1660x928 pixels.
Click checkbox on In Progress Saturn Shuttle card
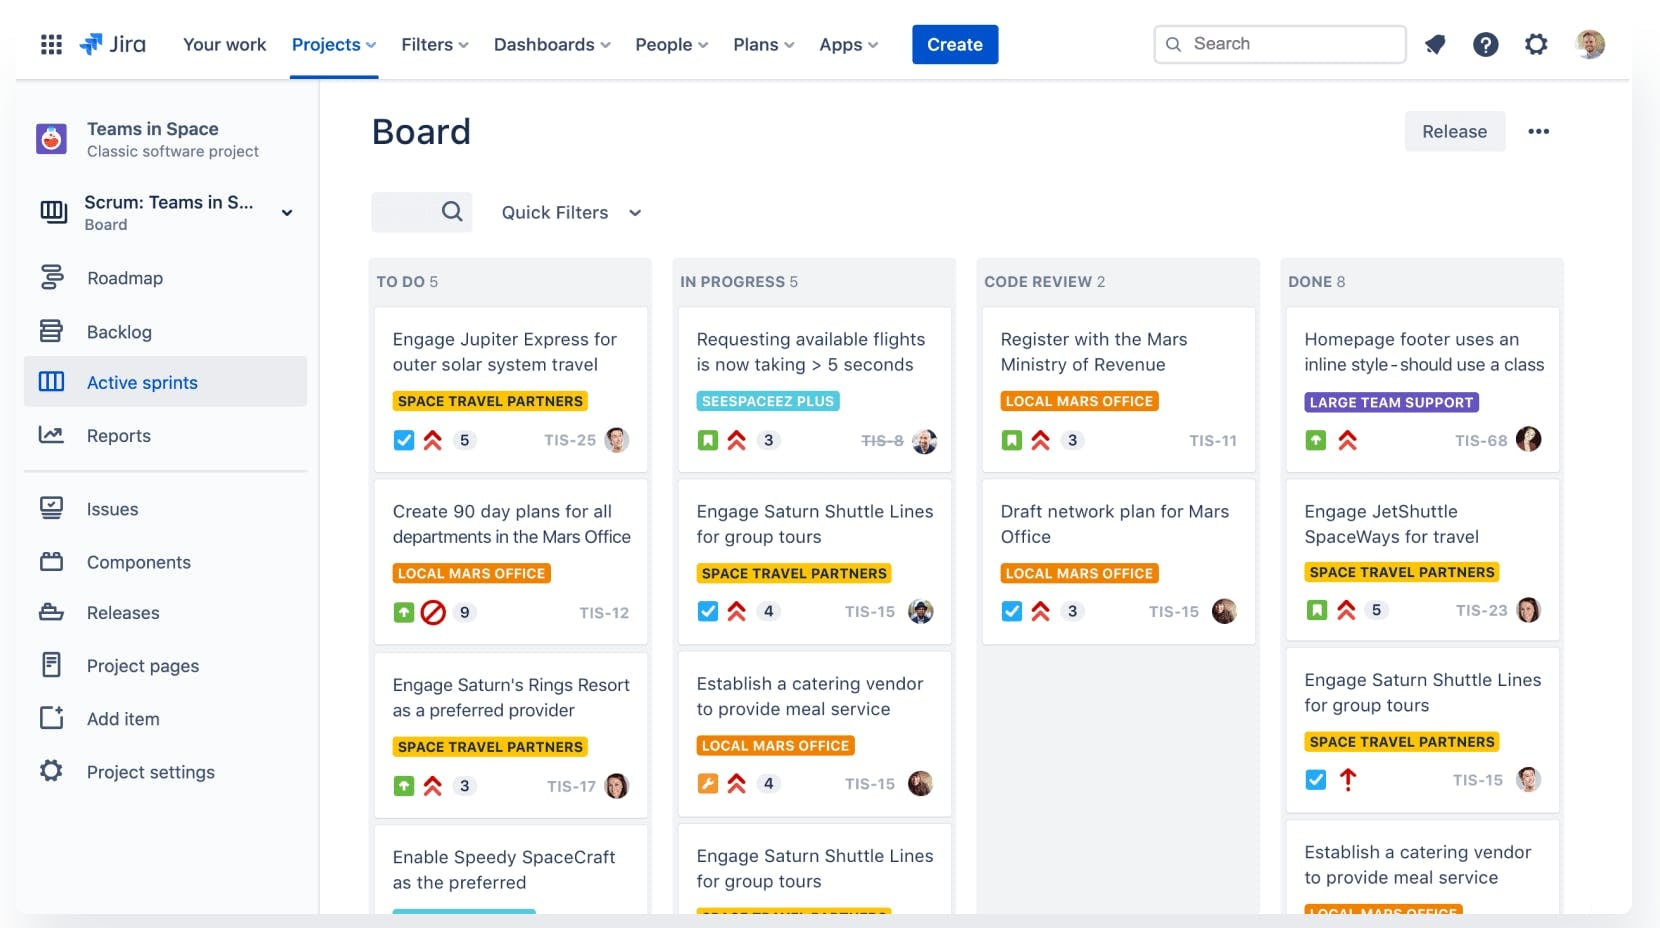tap(708, 611)
